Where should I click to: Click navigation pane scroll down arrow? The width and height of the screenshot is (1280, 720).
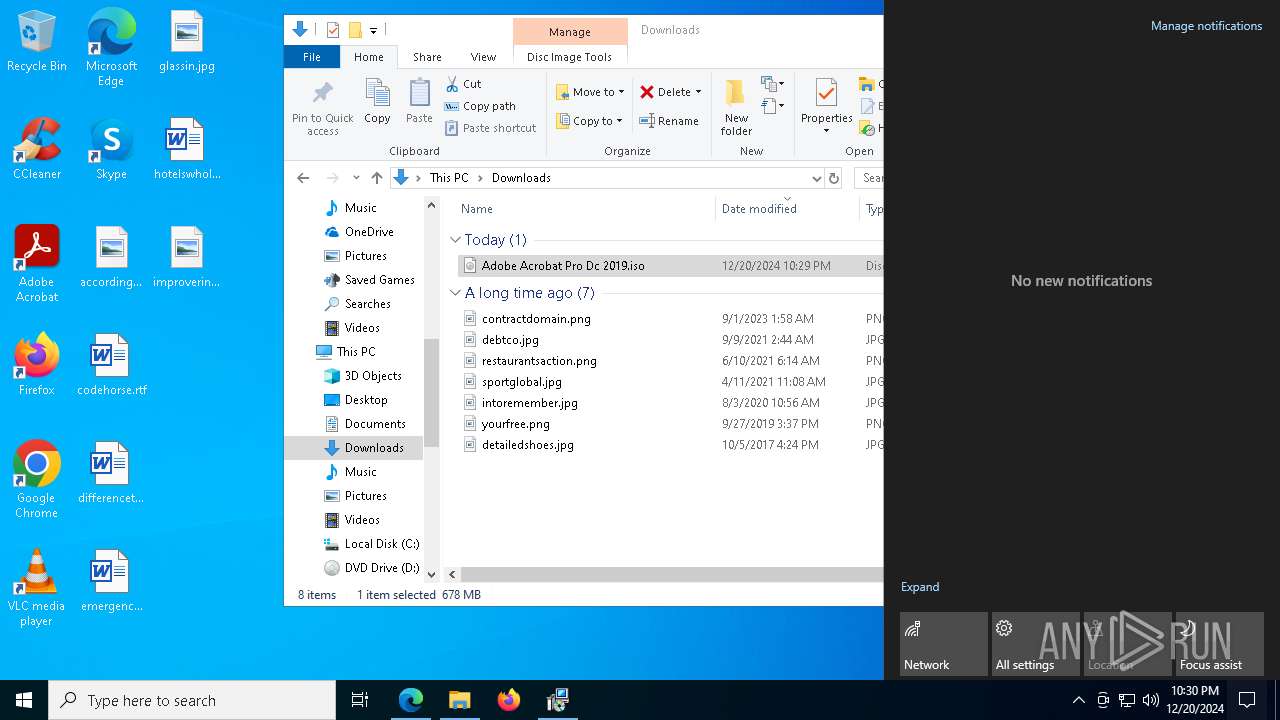coord(432,574)
